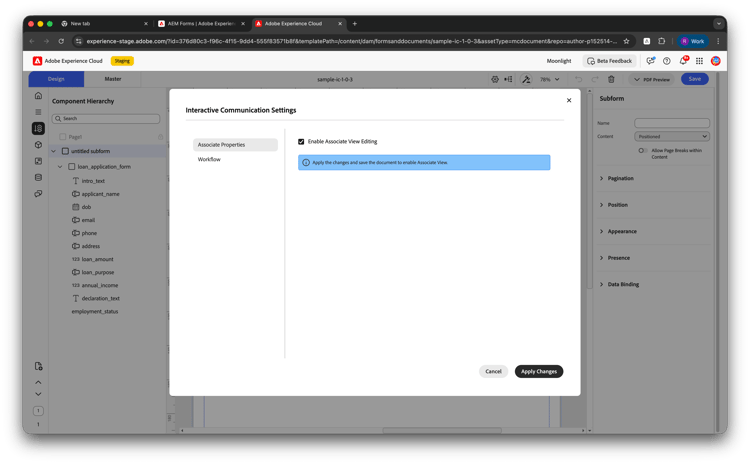Open the assets image icon in sidebar
The width and height of the screenshot is (750, 464).
pos(38,161)
